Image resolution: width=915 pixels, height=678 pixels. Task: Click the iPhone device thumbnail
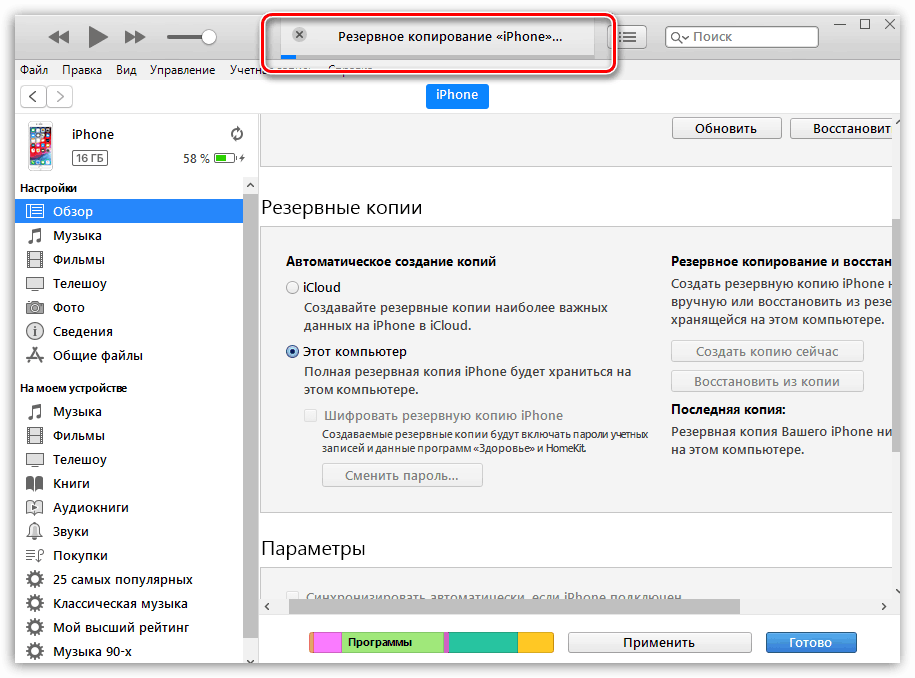(x=40, y=146)
